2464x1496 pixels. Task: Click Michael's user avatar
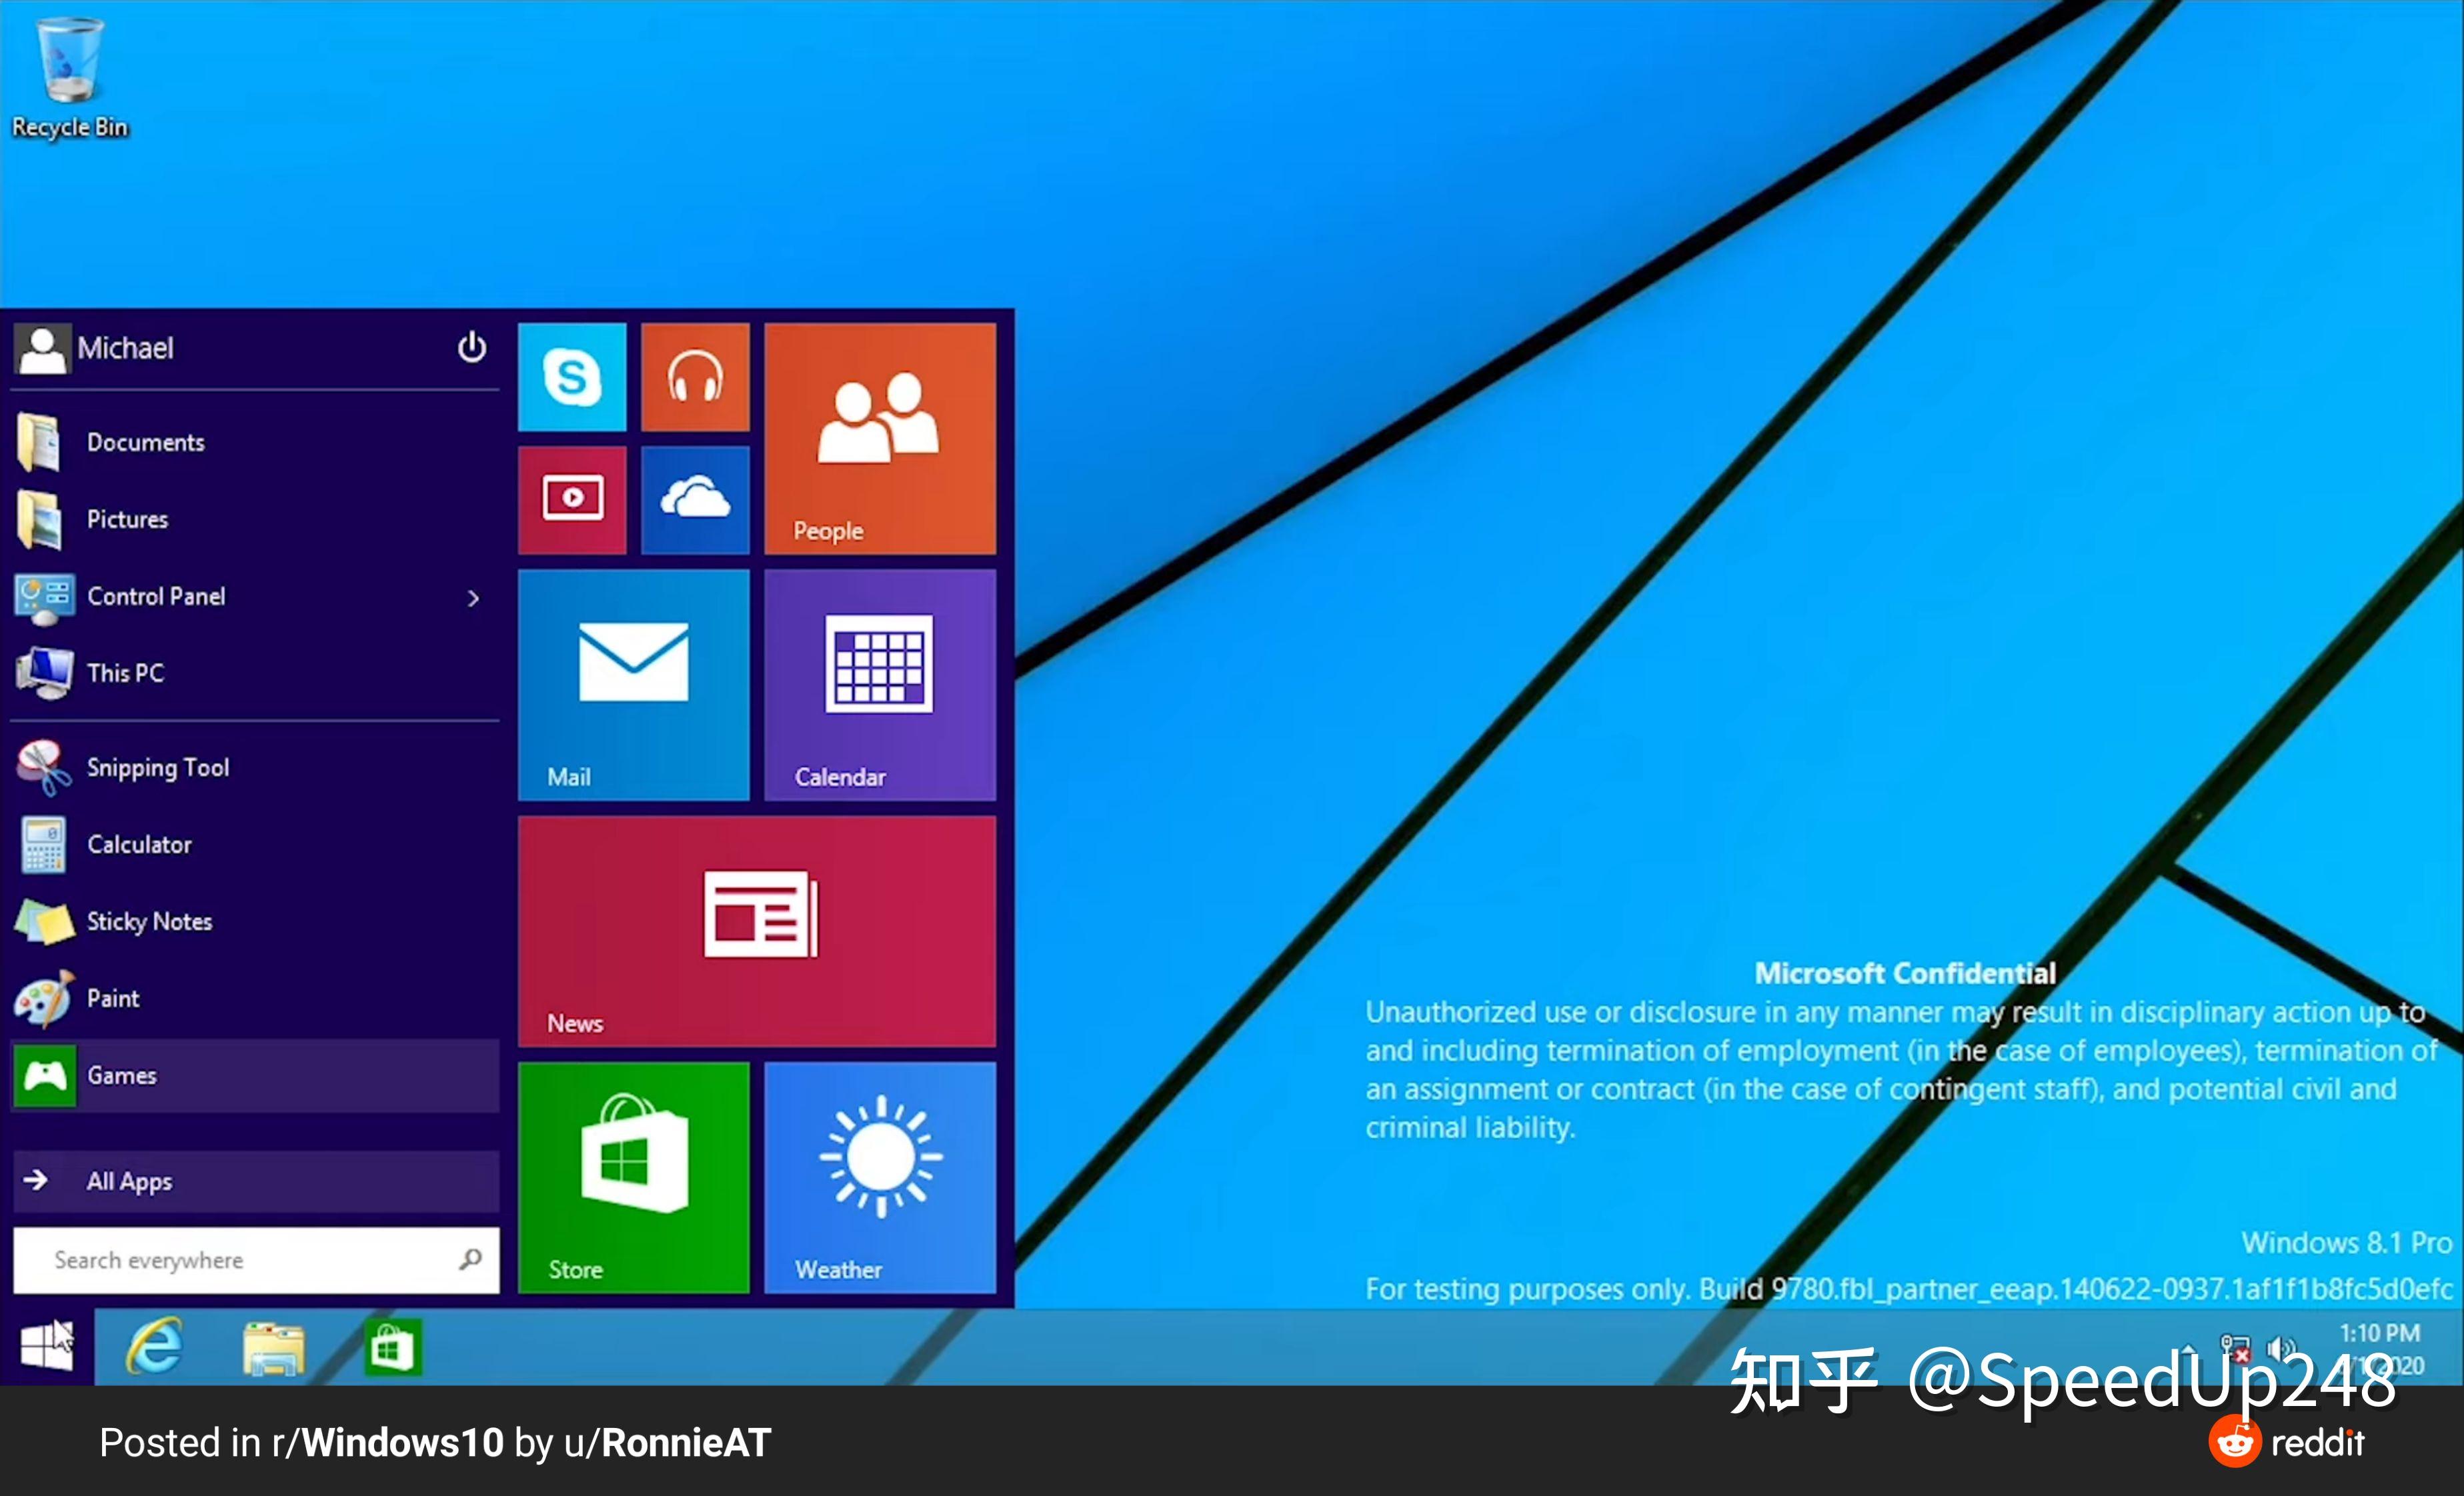[43, 349]
